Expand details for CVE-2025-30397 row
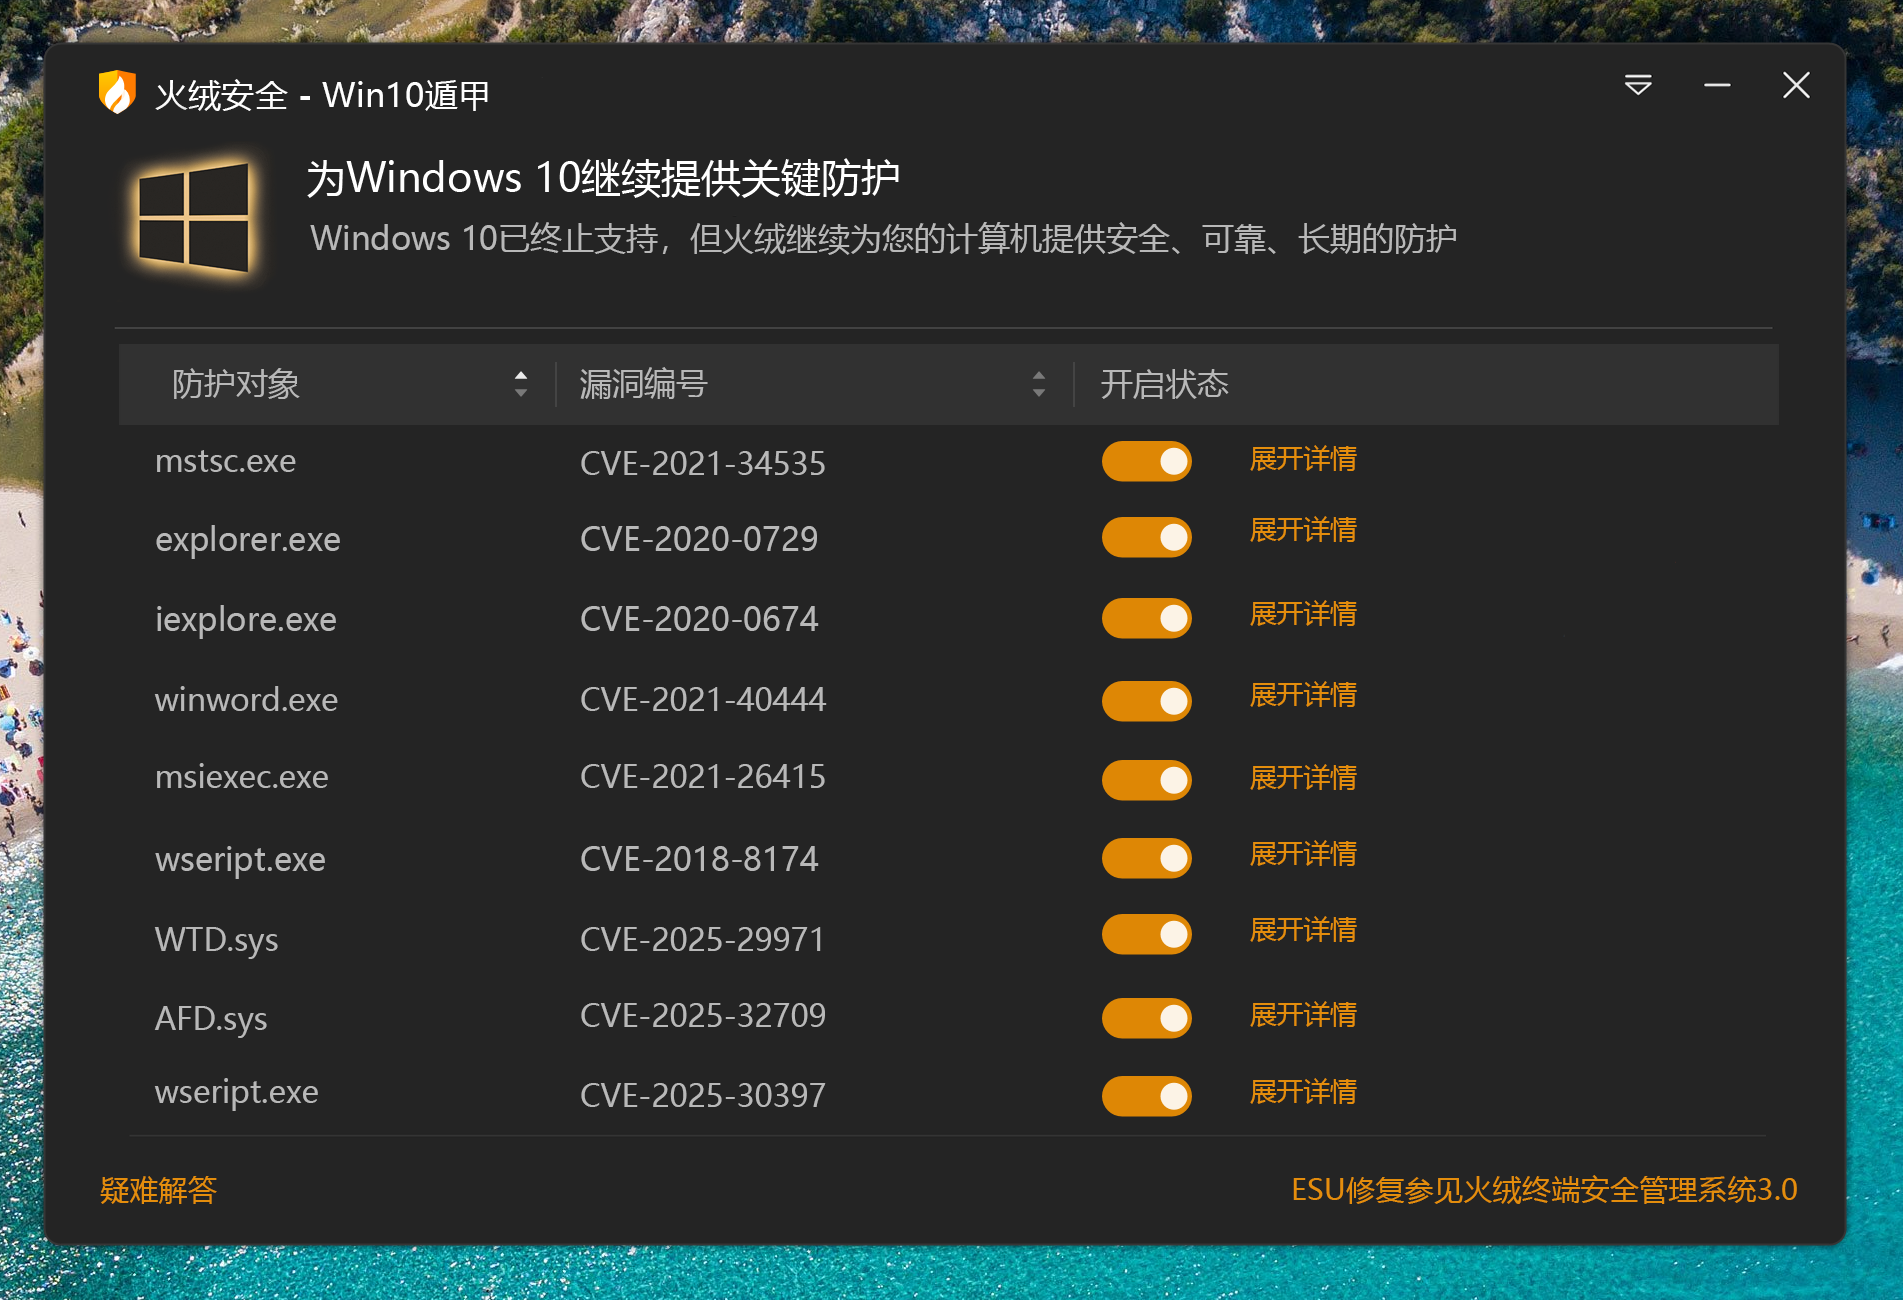Viewport: 1903px width, 1300px height. tap(1303, 1092)
